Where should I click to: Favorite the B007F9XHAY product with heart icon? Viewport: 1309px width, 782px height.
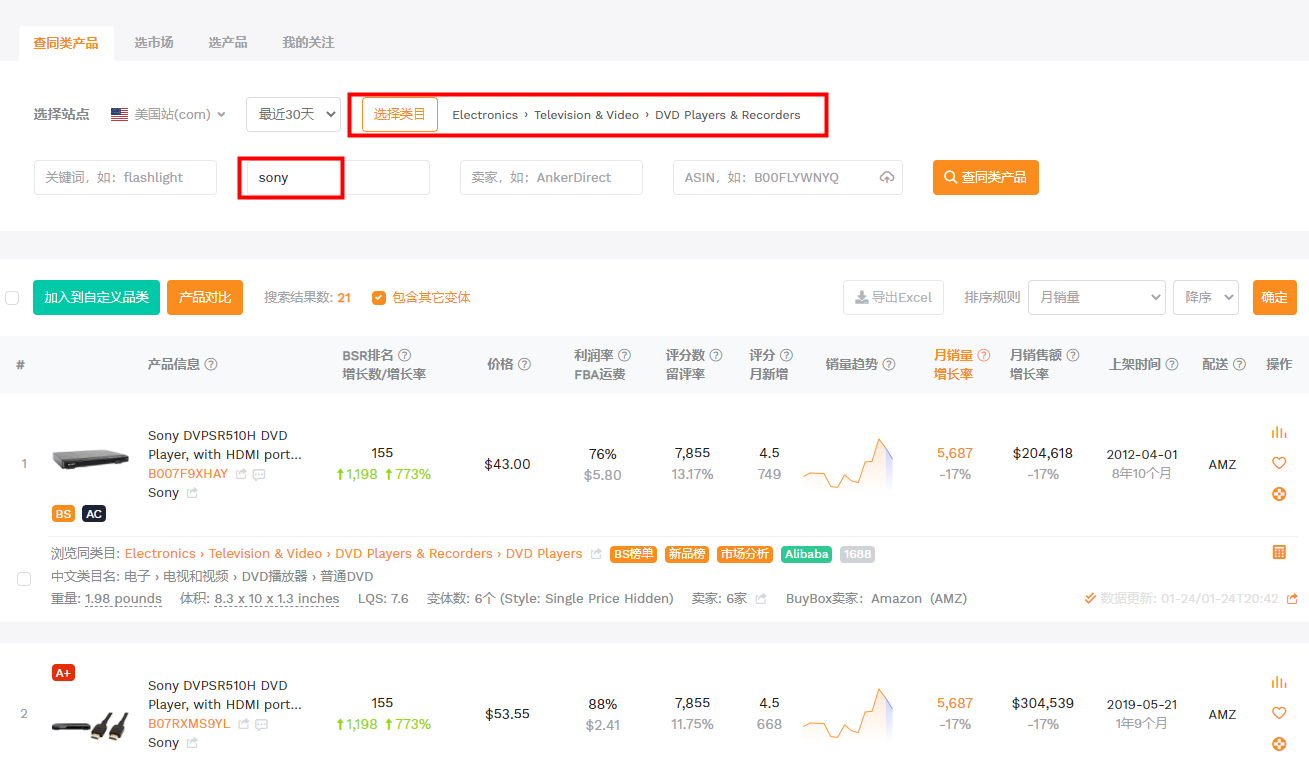[1279, 463]
